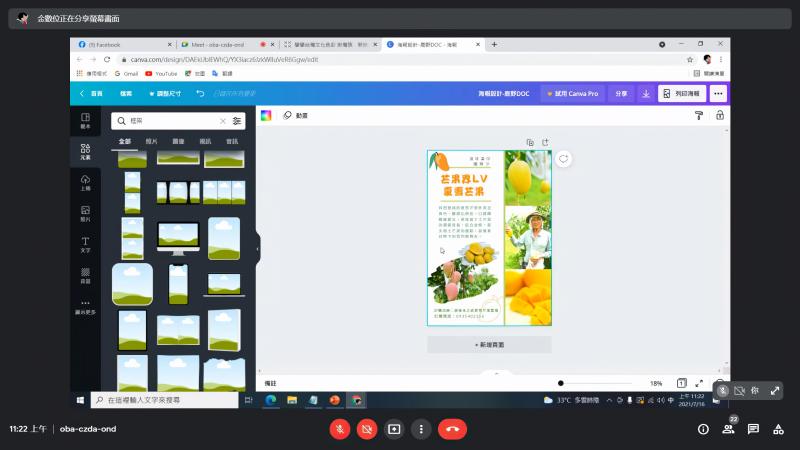Hang up with the red leave-call button
The height and width of the screenshot is (450, 800).
[452, 429]
